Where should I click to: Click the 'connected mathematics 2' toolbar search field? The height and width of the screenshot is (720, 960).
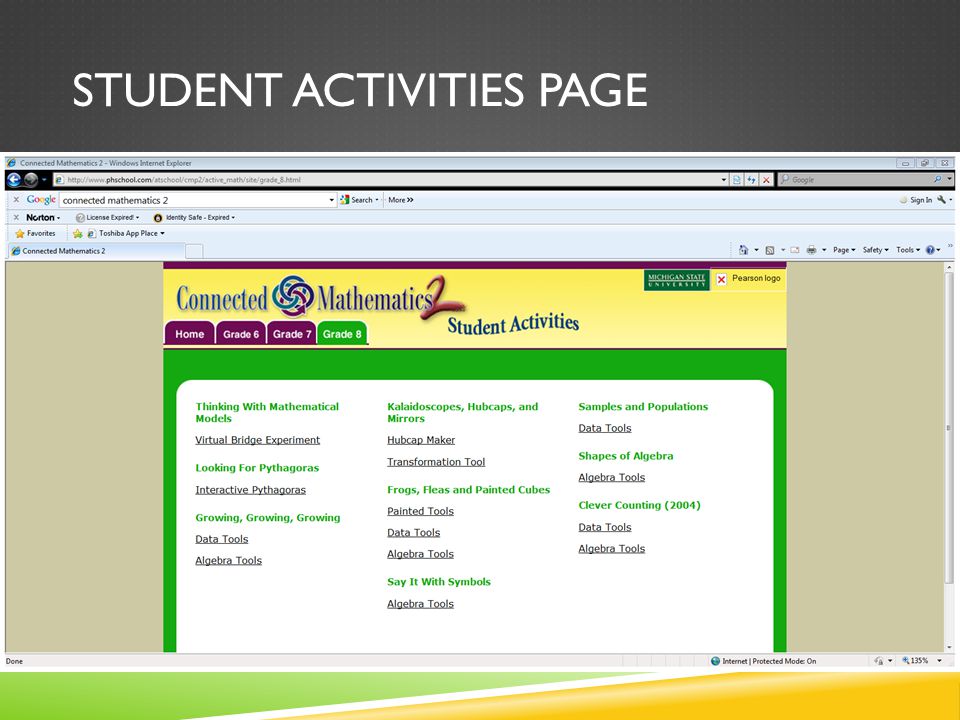[x=193, y=200]
